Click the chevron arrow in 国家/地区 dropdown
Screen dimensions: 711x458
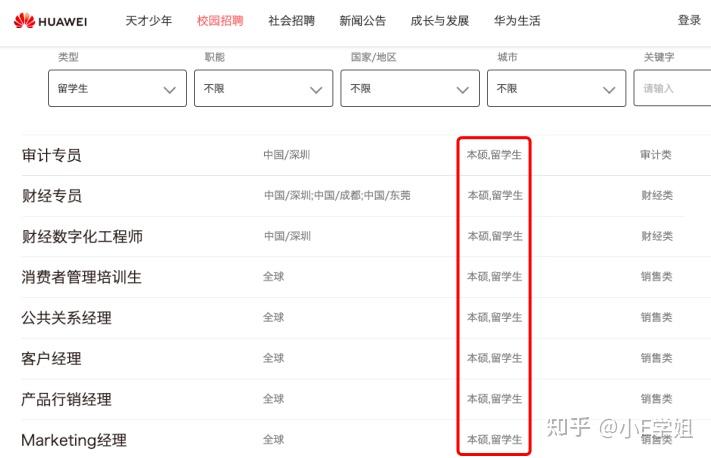pyautogui.click(x=463, y=90)
